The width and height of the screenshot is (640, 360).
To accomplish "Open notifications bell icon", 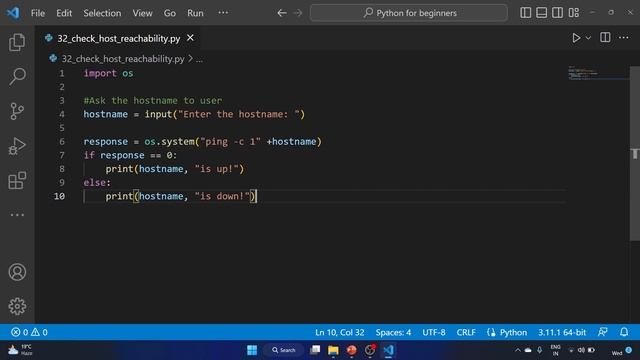I will point(624,332).
